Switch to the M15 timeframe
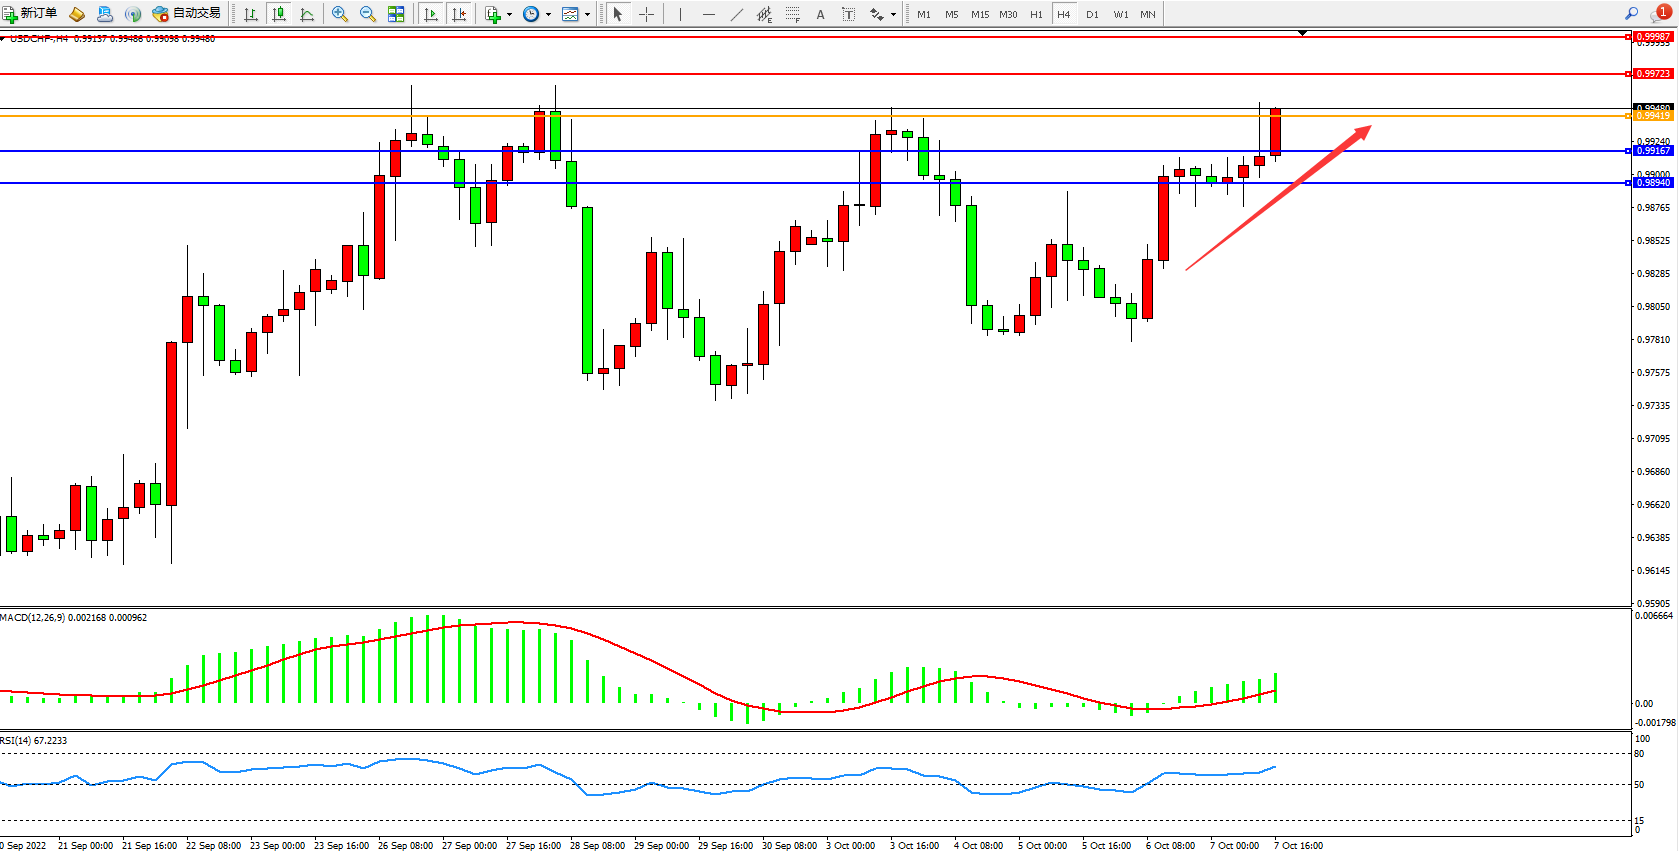The height and width of the screenshot is (851, 1679). pyautogui.click(x=980, y=14)
